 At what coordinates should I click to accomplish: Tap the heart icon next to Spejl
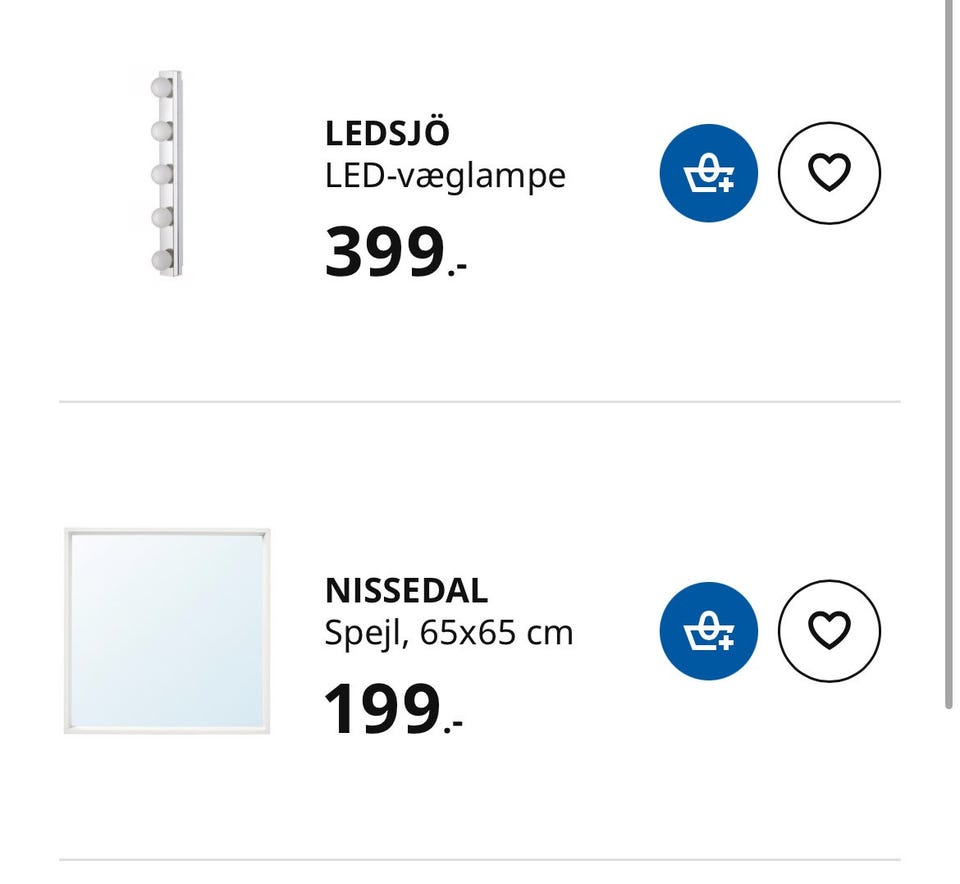pos(829,631)
